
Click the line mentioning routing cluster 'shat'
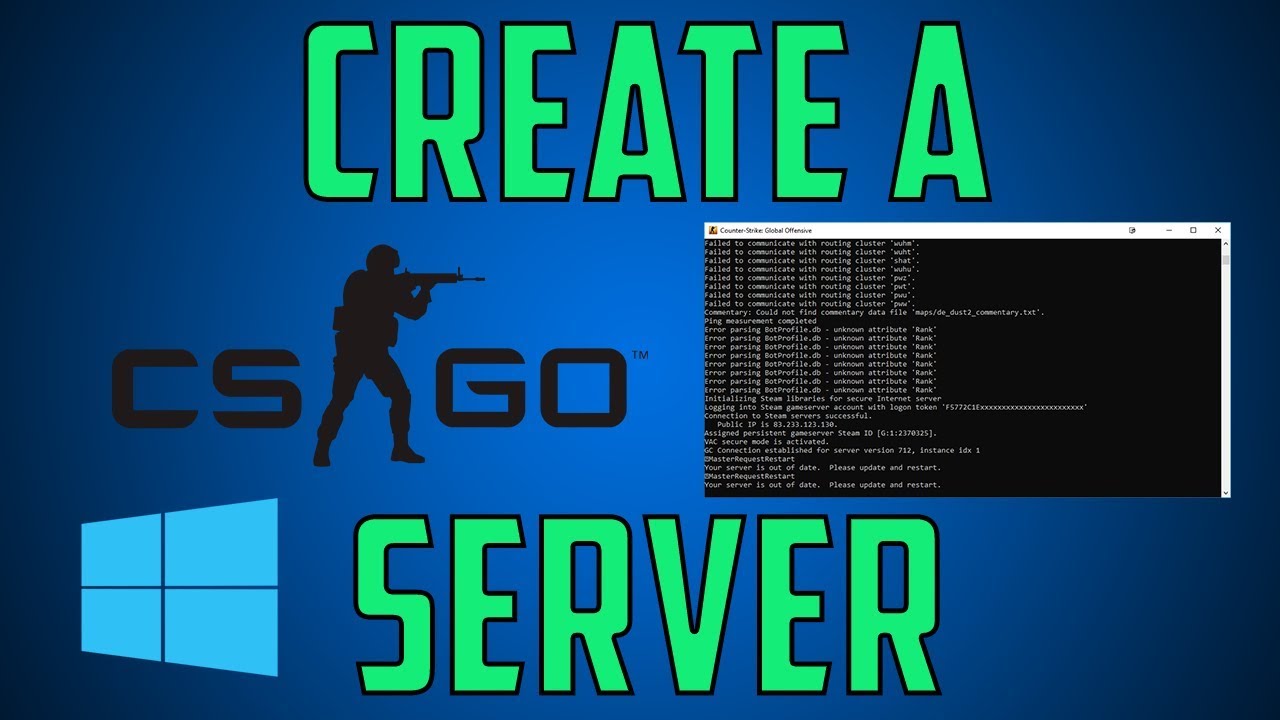click(x=812, y=261)
